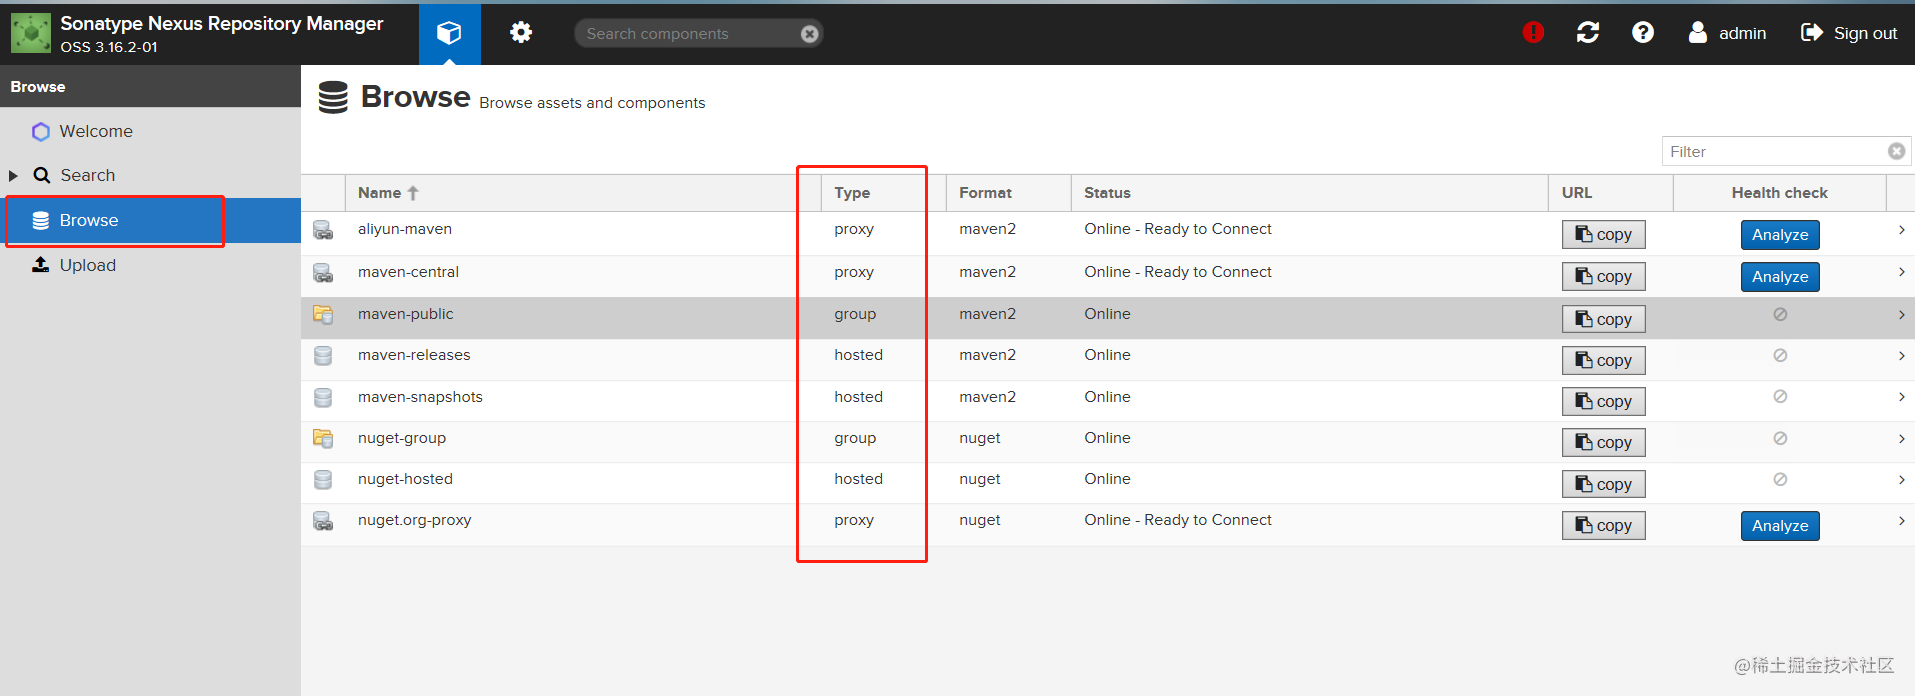The width and height of the screenshot is (1915, 696).
Task: Open maven-releases row chevron
Action: 1901,356
